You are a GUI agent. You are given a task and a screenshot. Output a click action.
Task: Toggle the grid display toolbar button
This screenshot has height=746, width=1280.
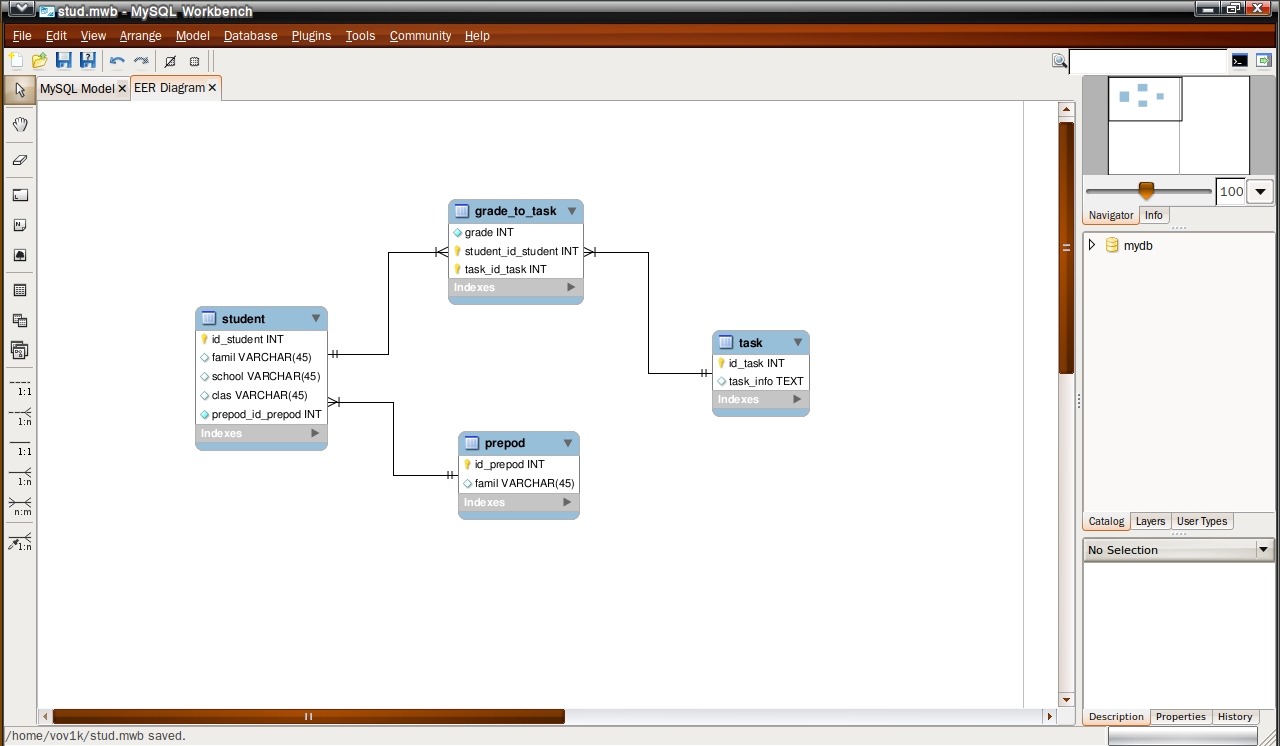194,61
